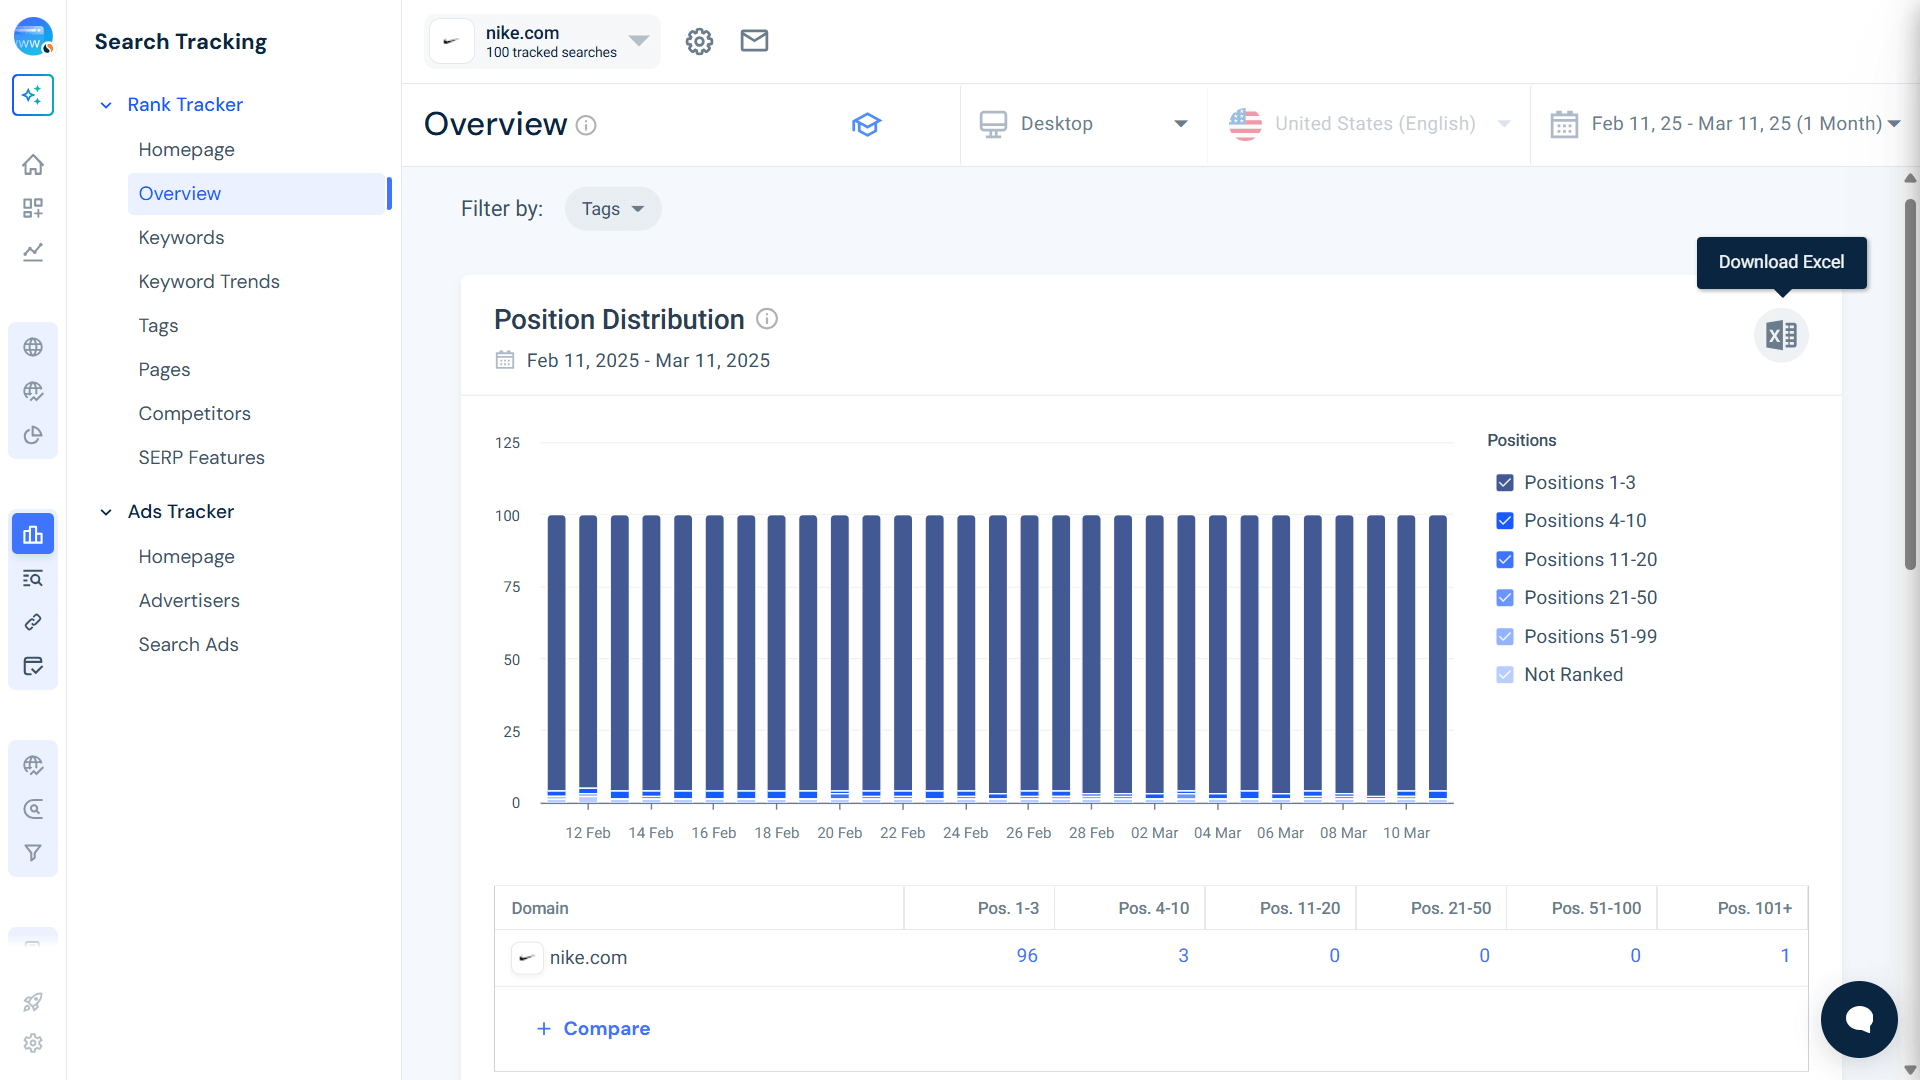1920x1080 pixels.
Task: Click the pie chart icon in sidebar
Action: point(33,435)
